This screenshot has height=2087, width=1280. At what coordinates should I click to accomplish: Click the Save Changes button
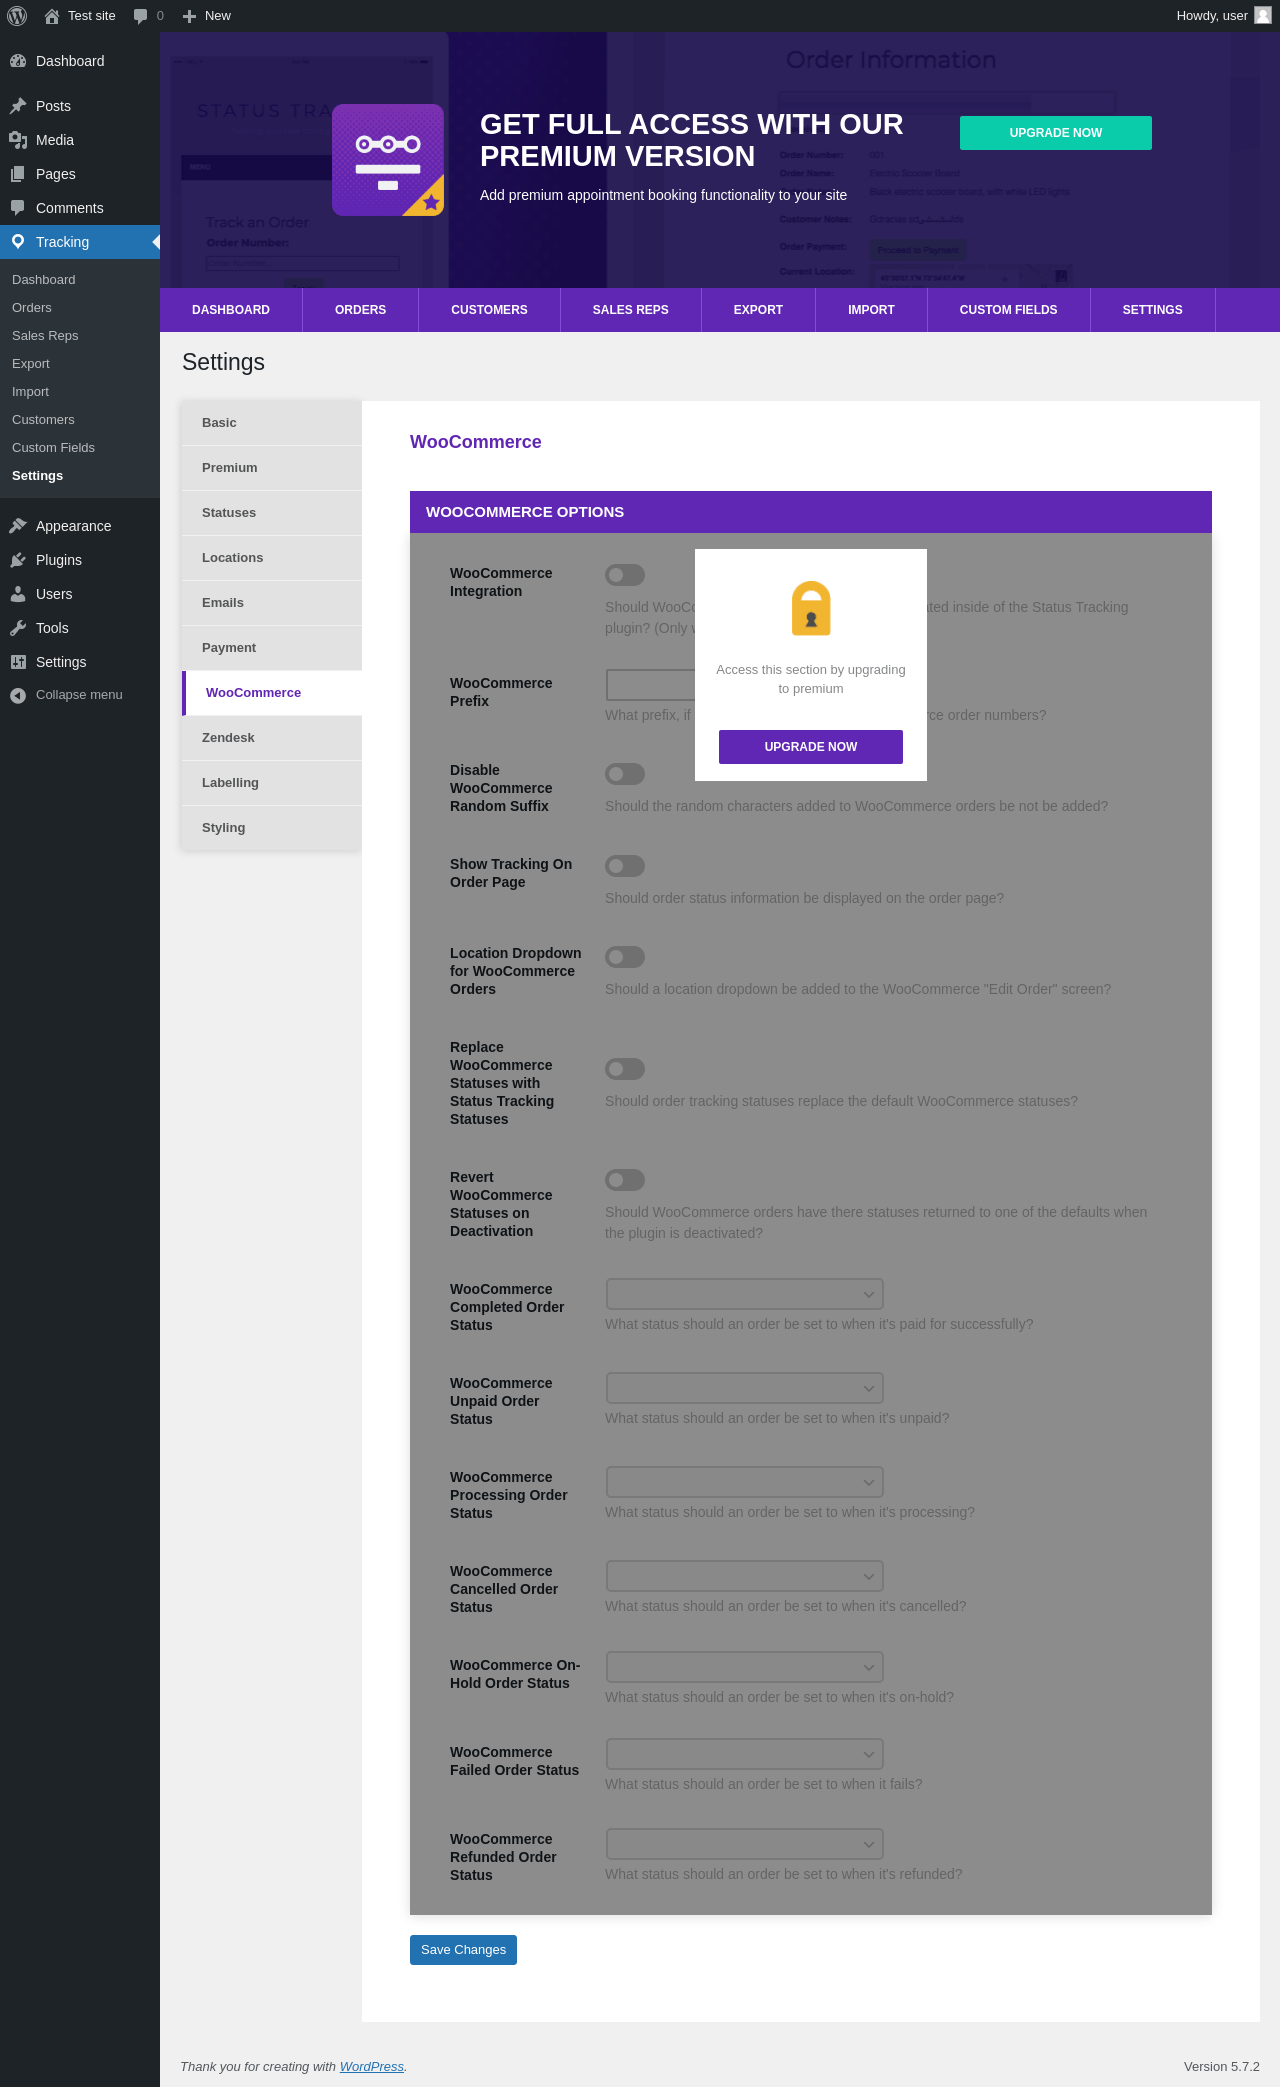coord(463,1950)
